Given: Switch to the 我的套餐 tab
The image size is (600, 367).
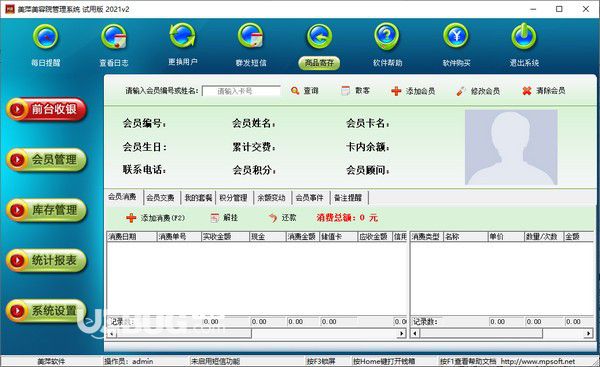Looking at the screenshot, I should pyautogui.click(x=198, y=198).
